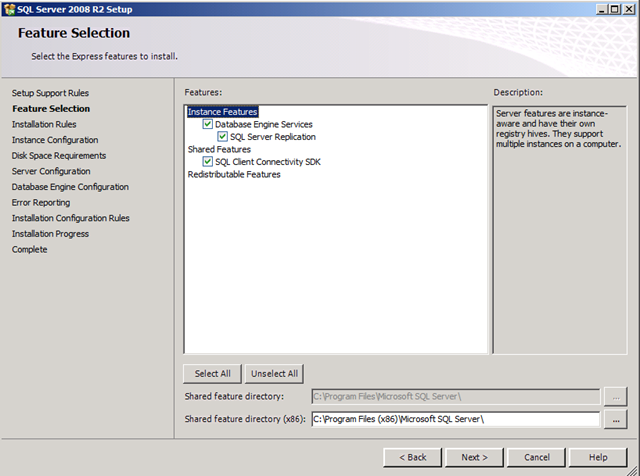640x476 pixels.
Task: Click the Select All button
Action: [x=212, y=374]
